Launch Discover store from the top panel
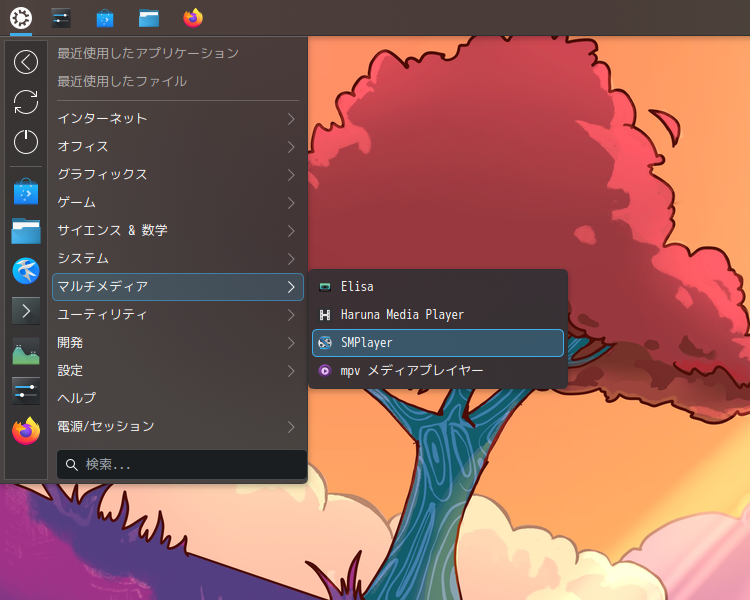 (105, 19)
